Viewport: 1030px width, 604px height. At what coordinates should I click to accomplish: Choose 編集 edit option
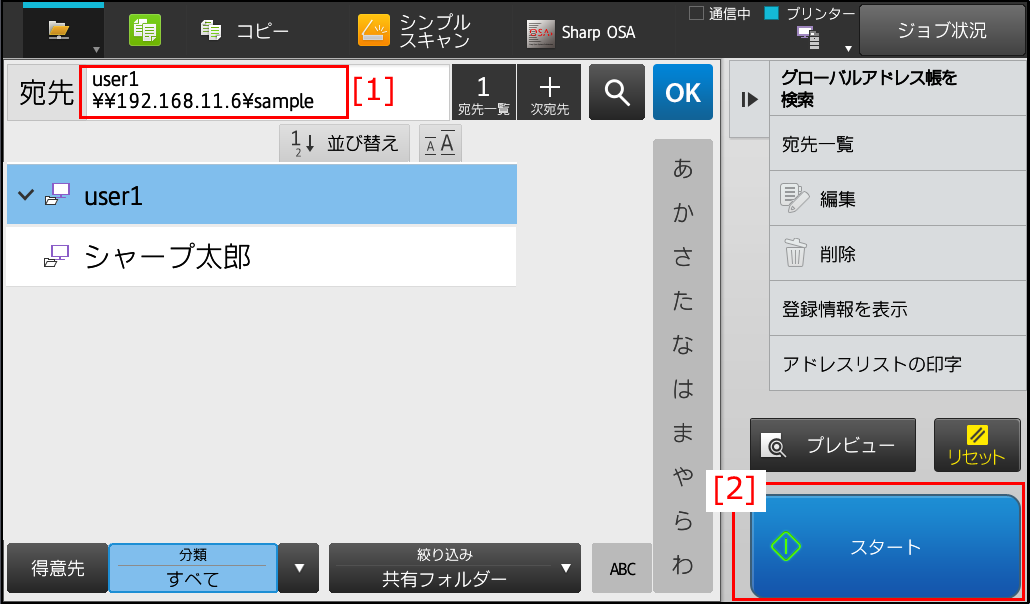point(897,198)
